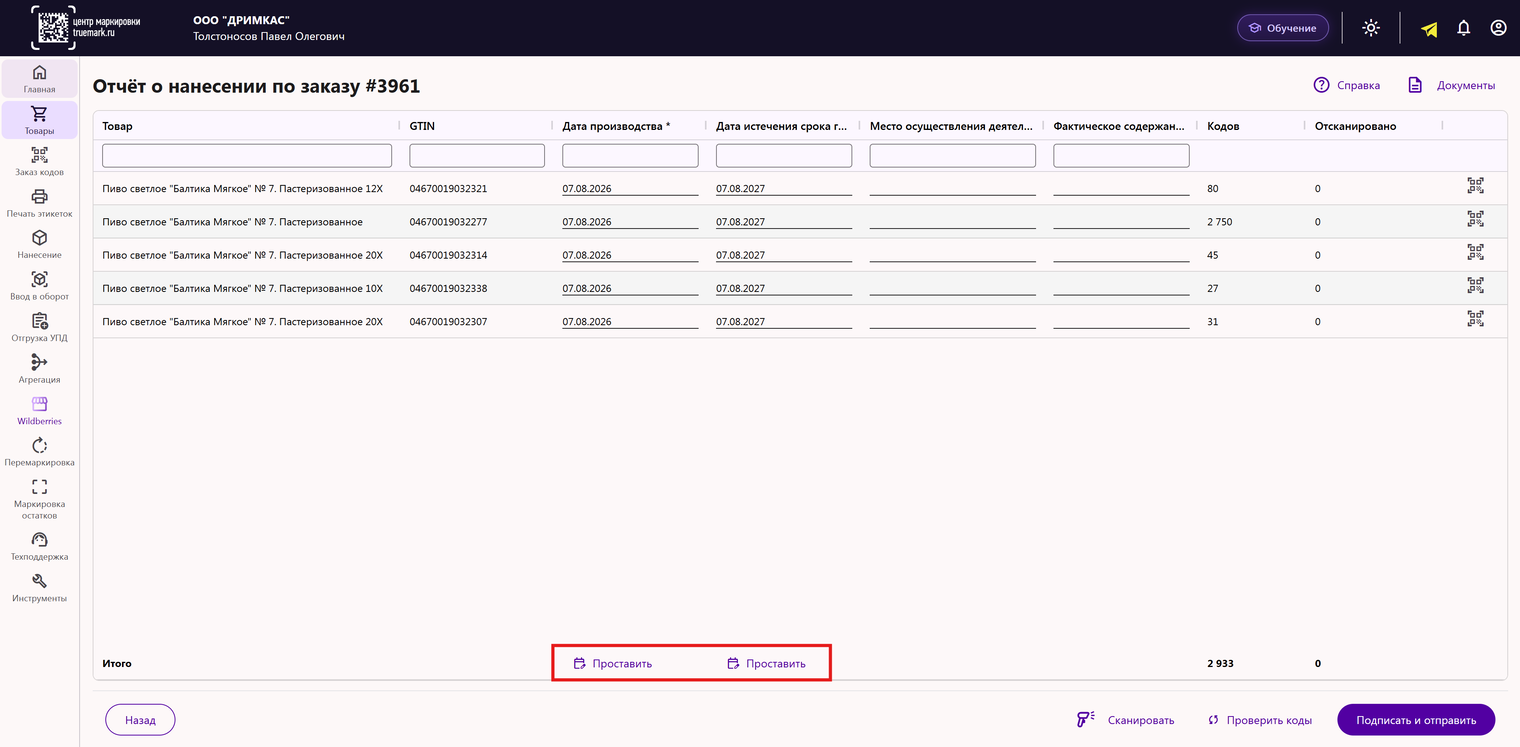Open Инструменты in sidebar
1520x747 pixels.
[39, 588]
